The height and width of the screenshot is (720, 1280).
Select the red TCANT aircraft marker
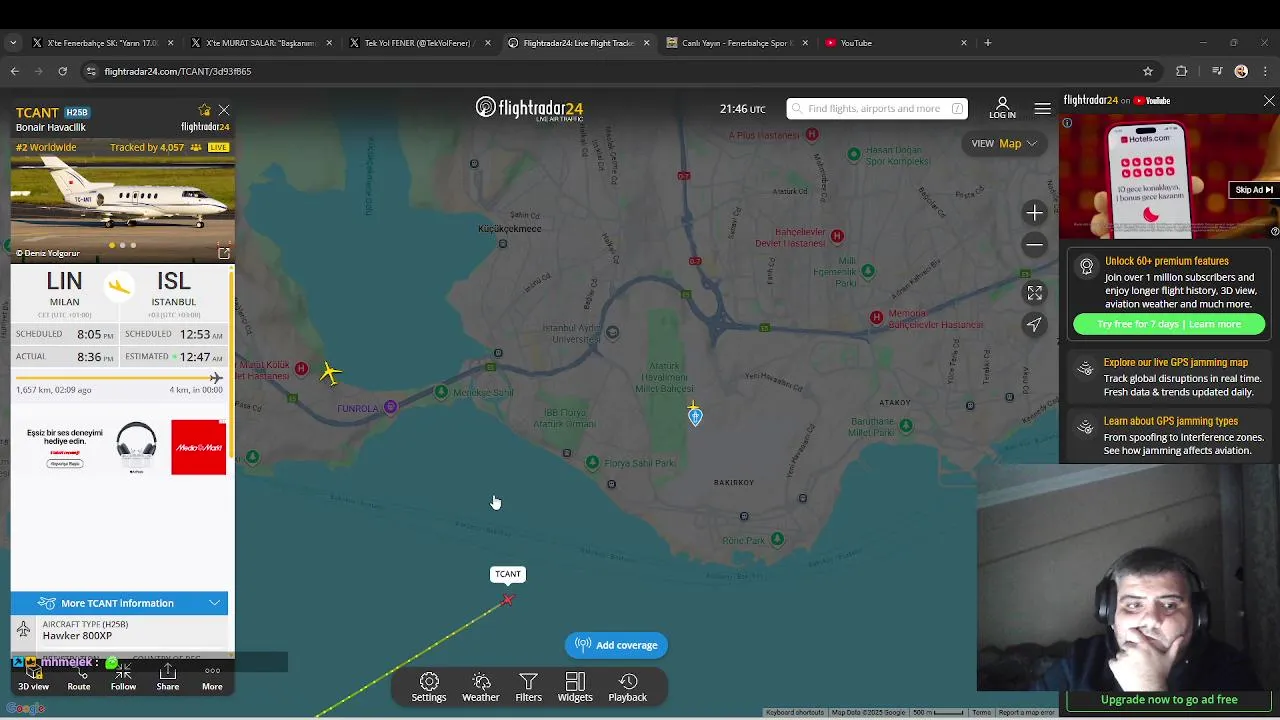click(x=508, y=600)
